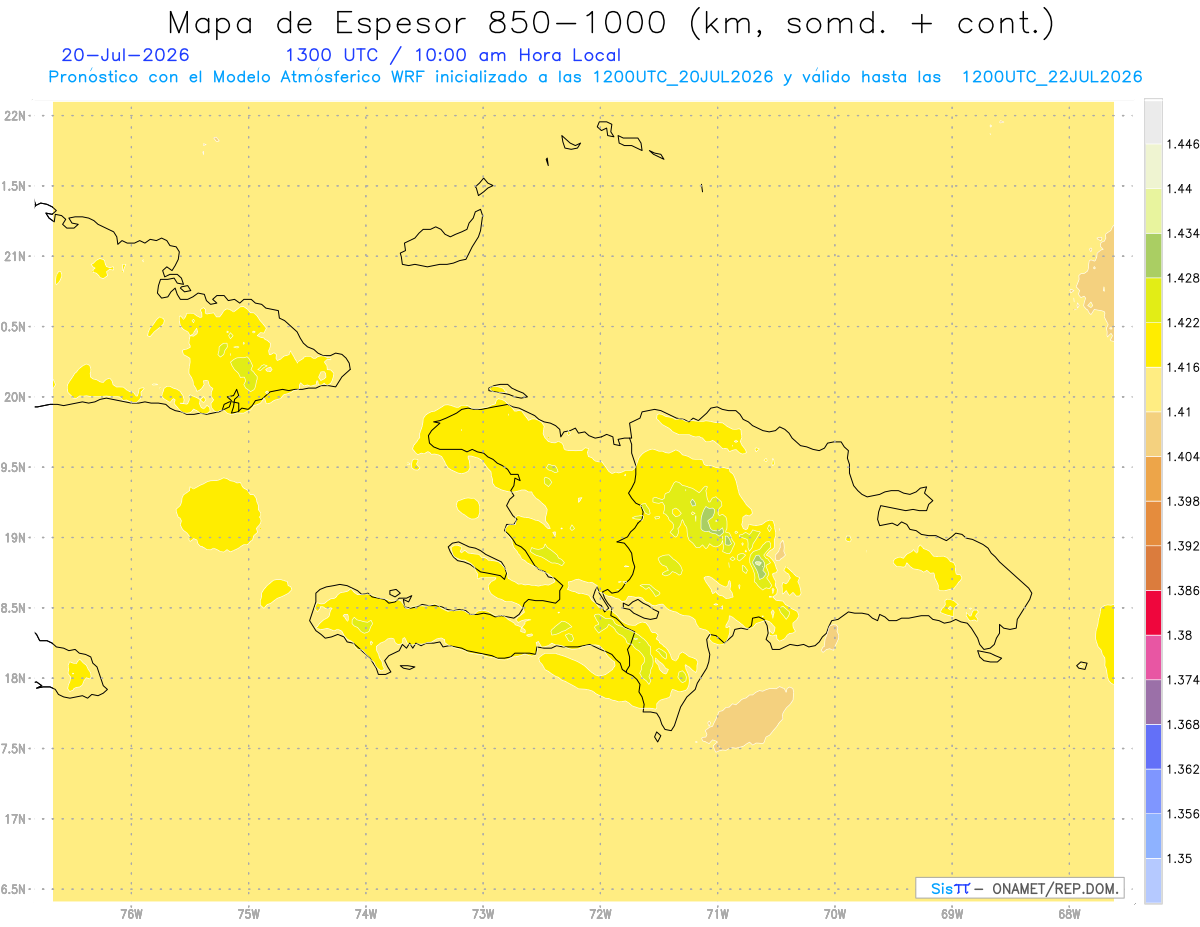Click the colorbar value '1.428'
The width and height of the screenshot is (1200, 927).
point(1183,278)
